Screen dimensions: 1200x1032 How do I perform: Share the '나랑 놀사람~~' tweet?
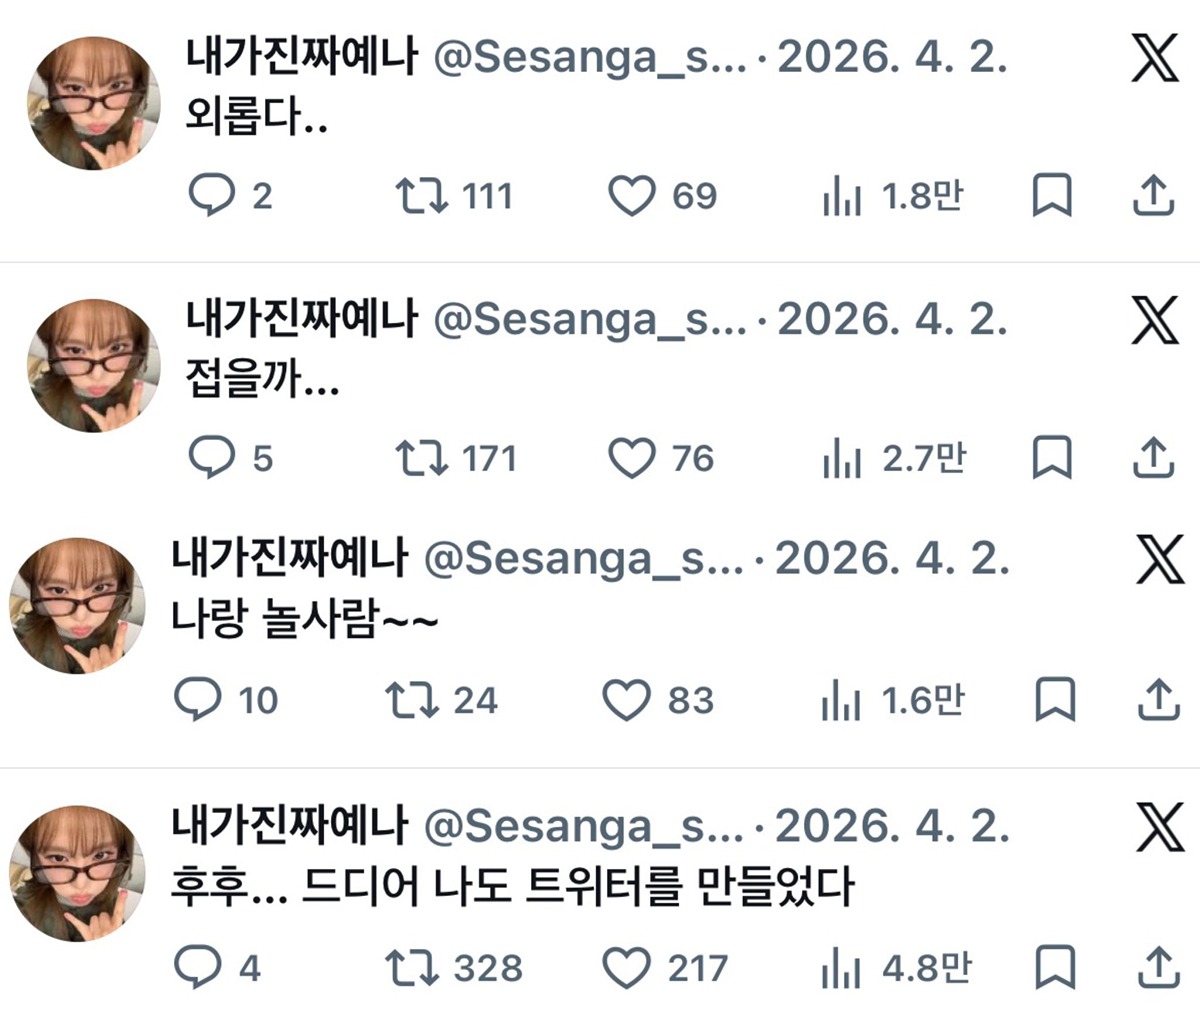pos(1157,700)
